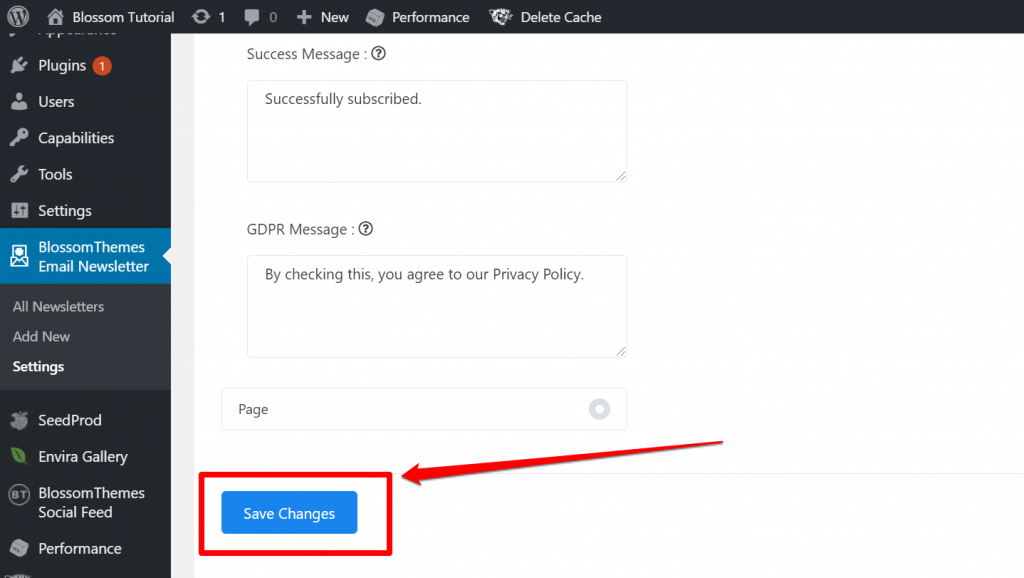This screenshot has width=1024, height=578.
Task: Open the New content dropdown
Action: coord(323,17)
